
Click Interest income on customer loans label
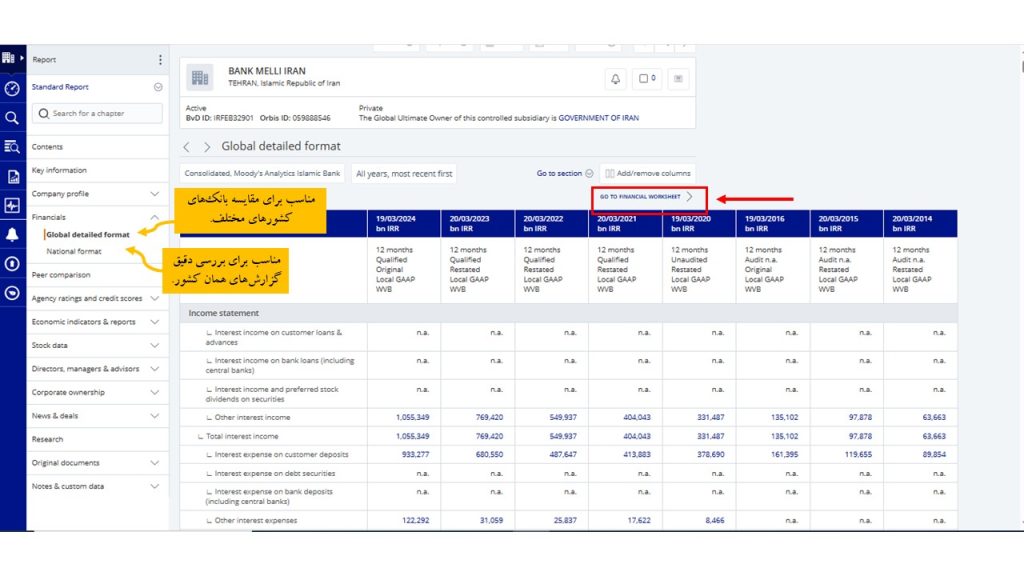(x=274, y=338)
